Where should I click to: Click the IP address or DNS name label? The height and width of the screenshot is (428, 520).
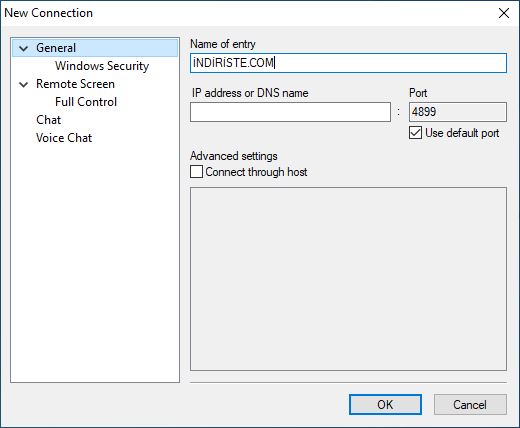pyautogui.click(x=250, y=93)
